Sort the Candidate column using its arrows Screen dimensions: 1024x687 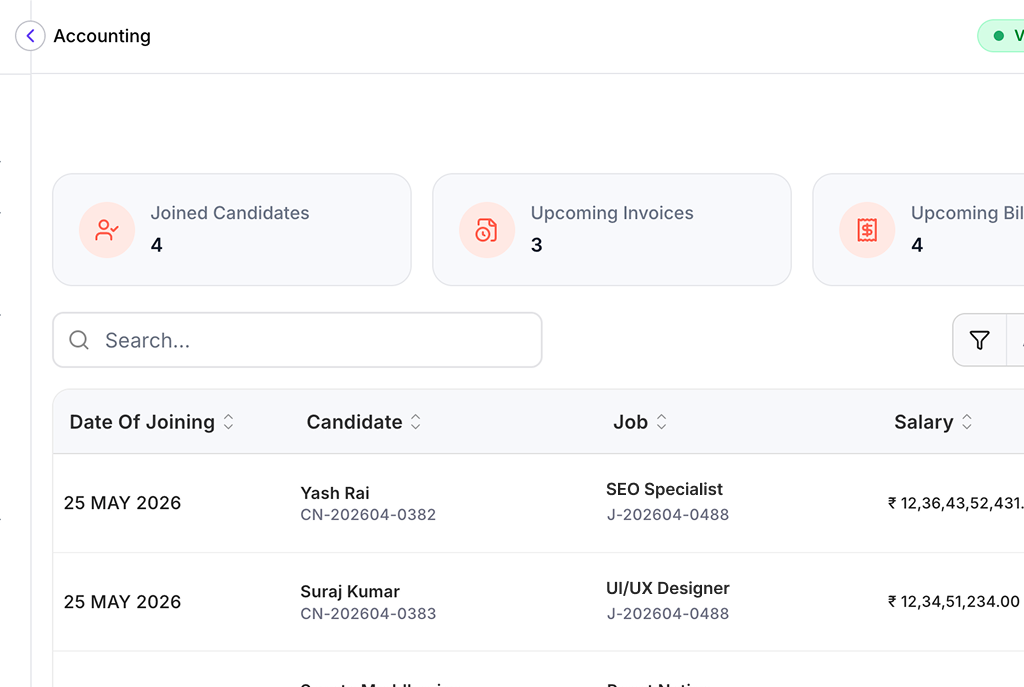[416, 422]
